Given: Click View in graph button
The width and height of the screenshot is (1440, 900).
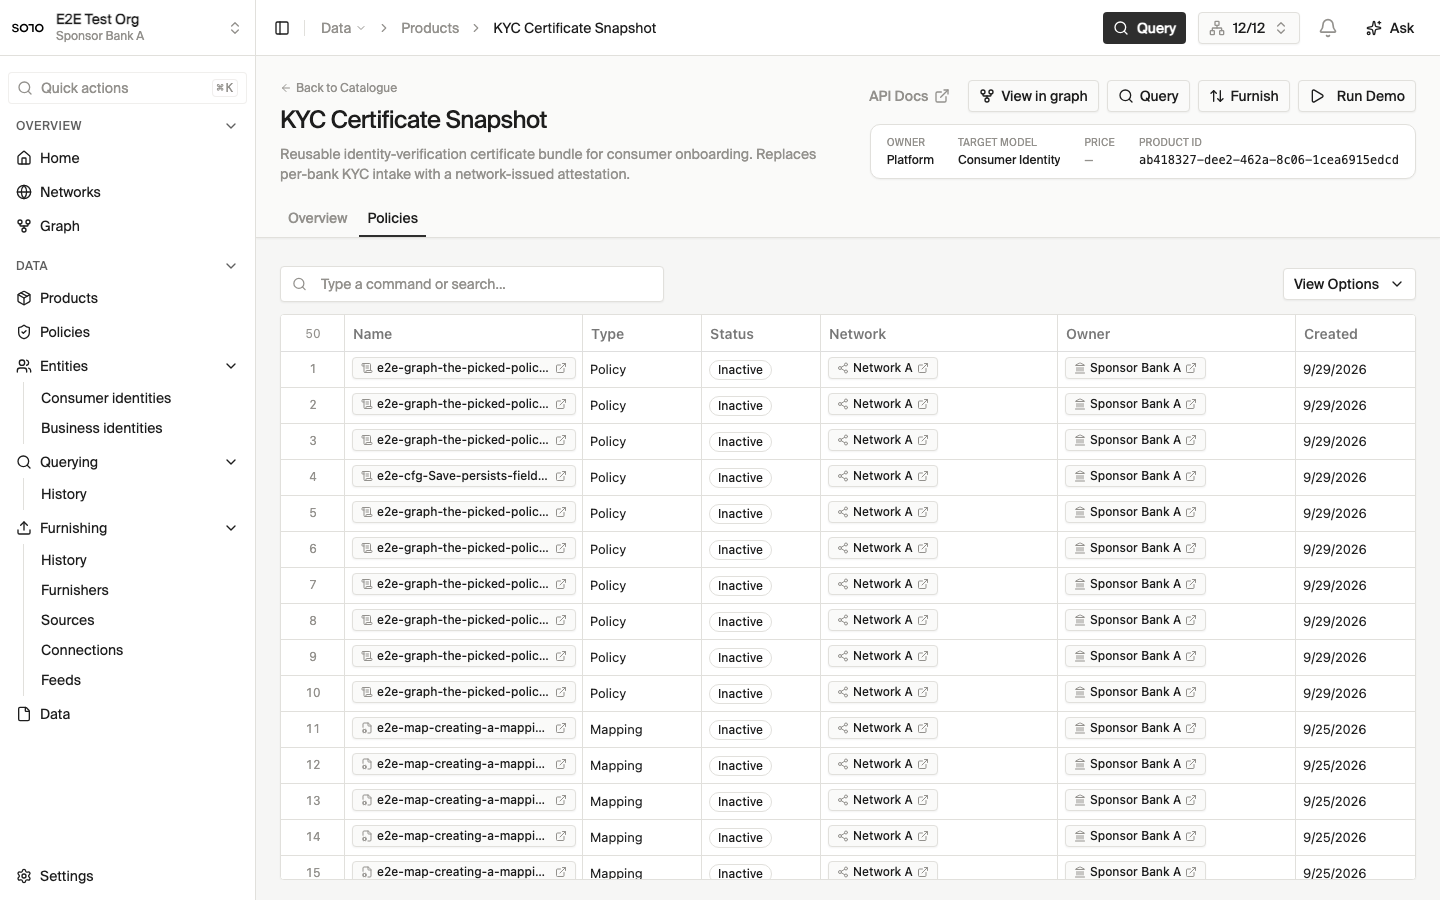Looking at the screenshot, I should pyautogui.click(x=1033, y=96).
